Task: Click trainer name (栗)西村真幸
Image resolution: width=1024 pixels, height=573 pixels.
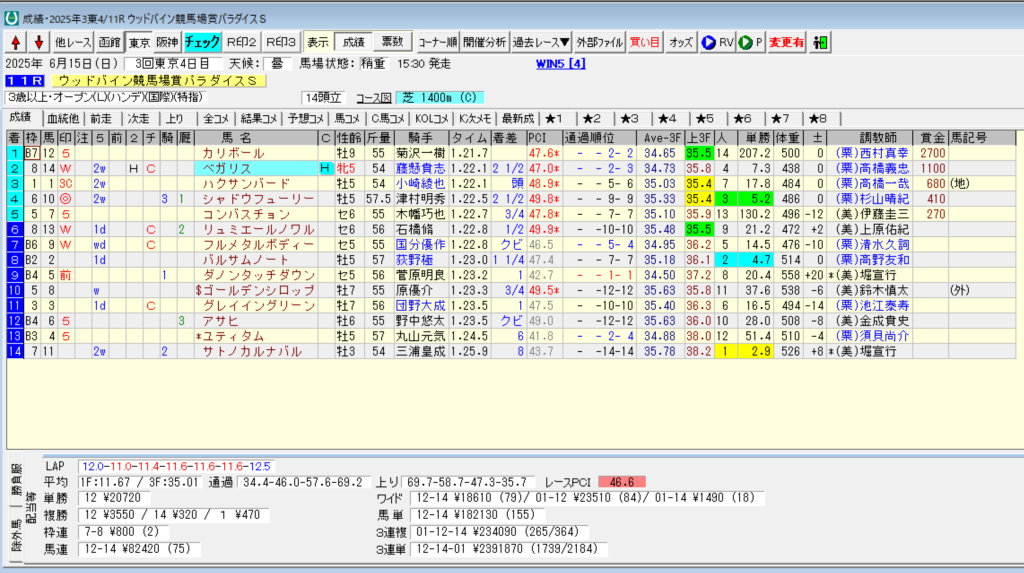Action: pyautogui.click(x=872, y=153)
